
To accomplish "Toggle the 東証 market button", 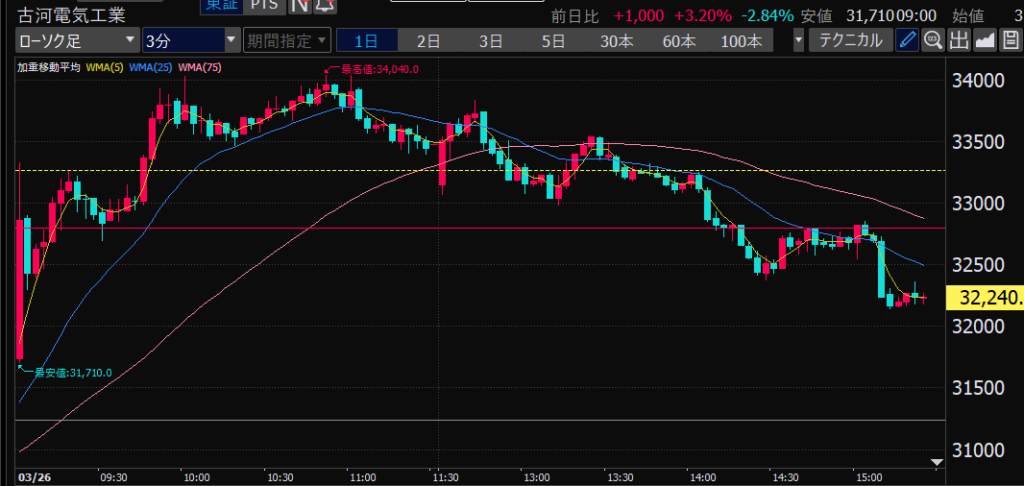I will pos(221,6).
